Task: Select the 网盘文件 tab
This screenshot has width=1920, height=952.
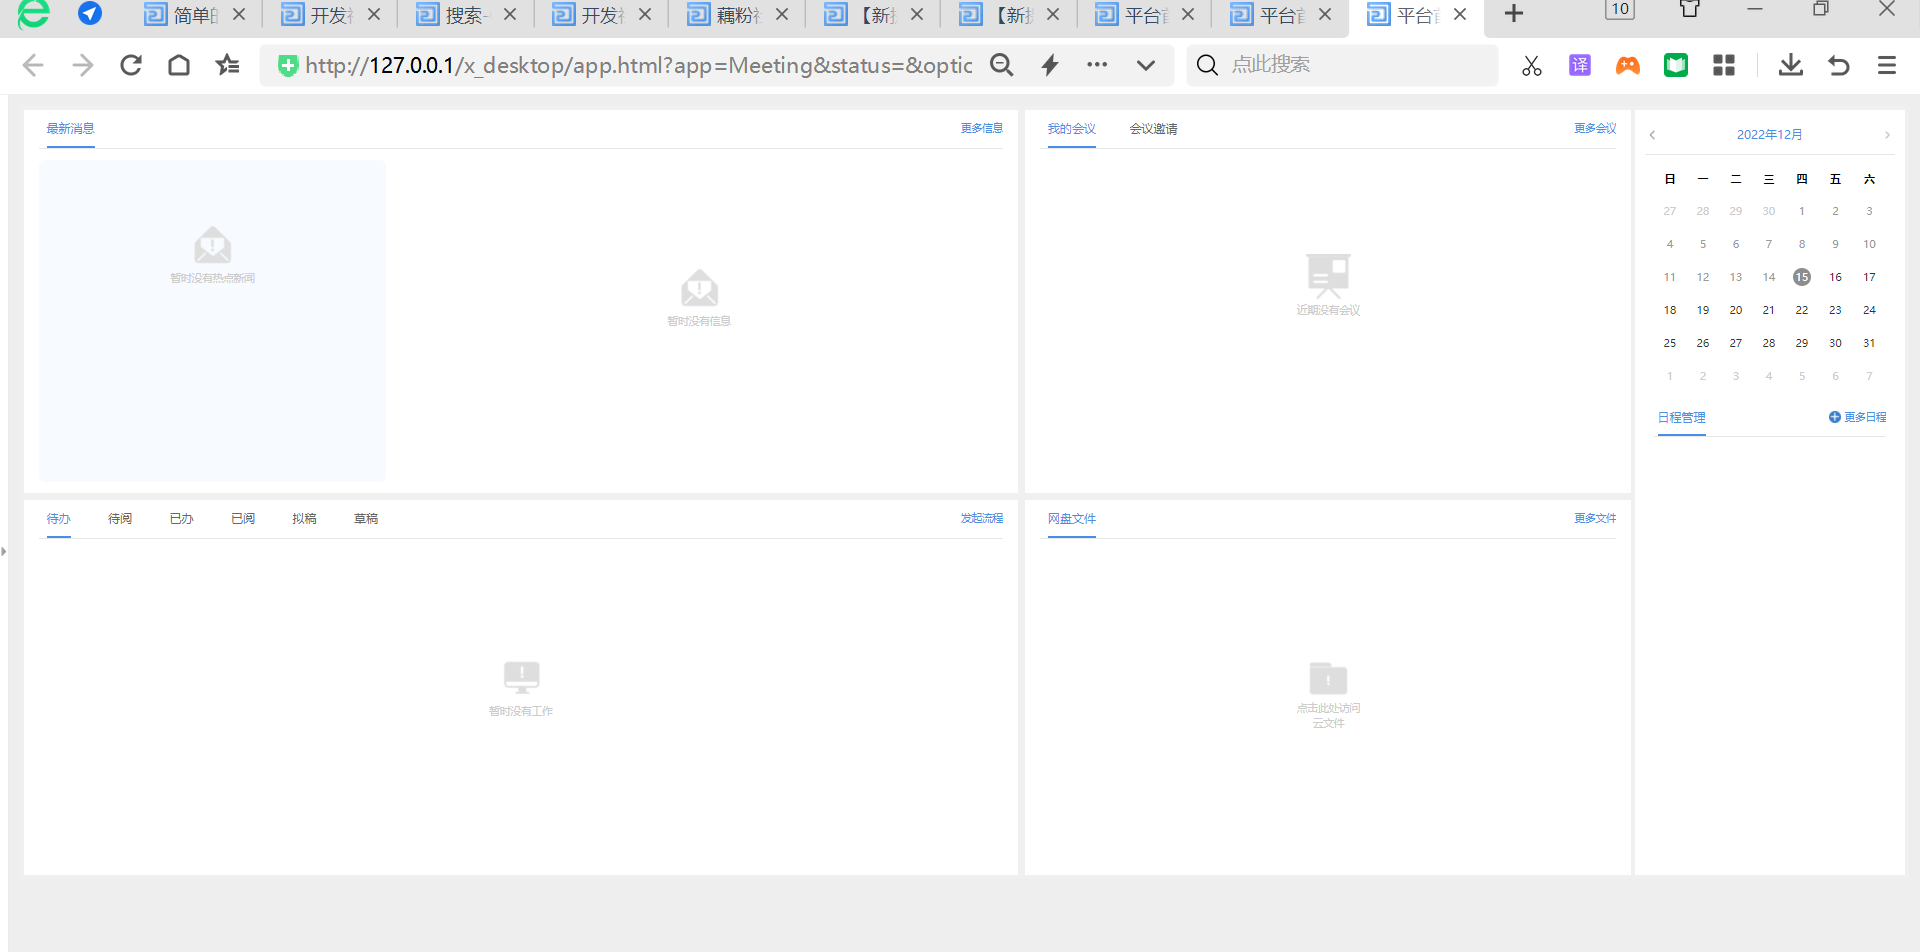Action: coord(1072,519)
